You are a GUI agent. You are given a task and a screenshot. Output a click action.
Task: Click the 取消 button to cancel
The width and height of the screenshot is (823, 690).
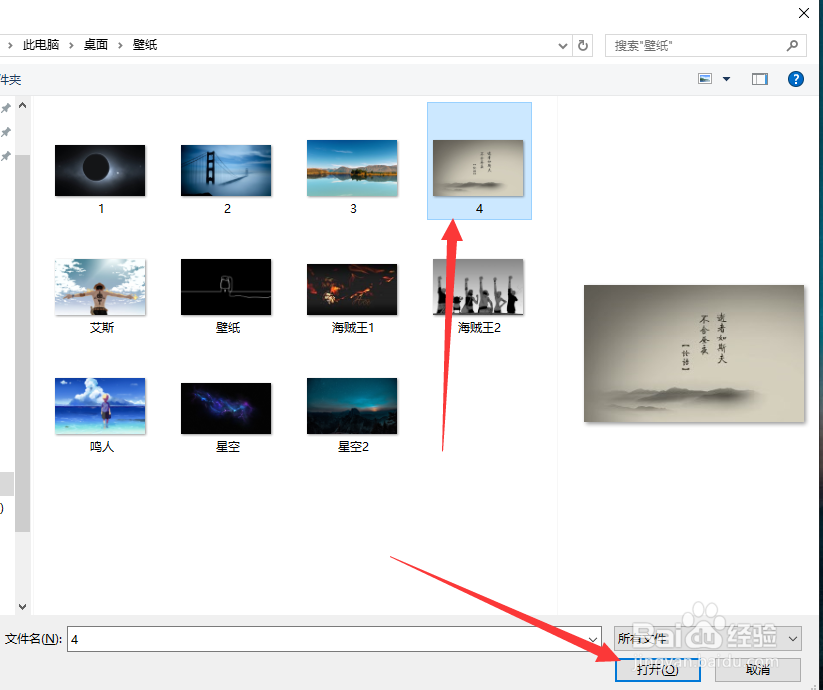pos(756,671)
